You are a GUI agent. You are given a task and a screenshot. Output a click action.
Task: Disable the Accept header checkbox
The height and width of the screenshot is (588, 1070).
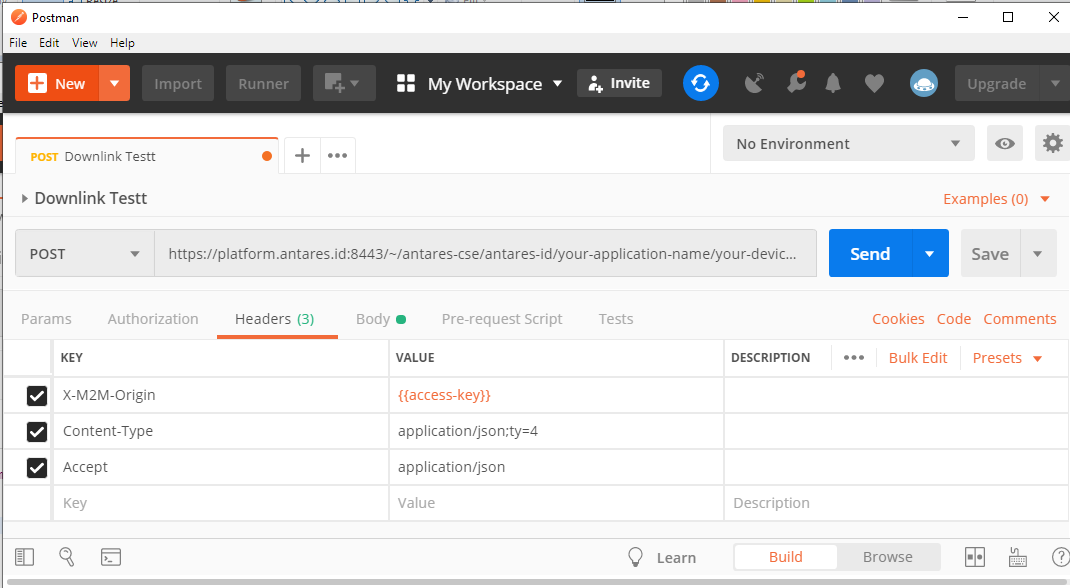[x=37, y=468]
